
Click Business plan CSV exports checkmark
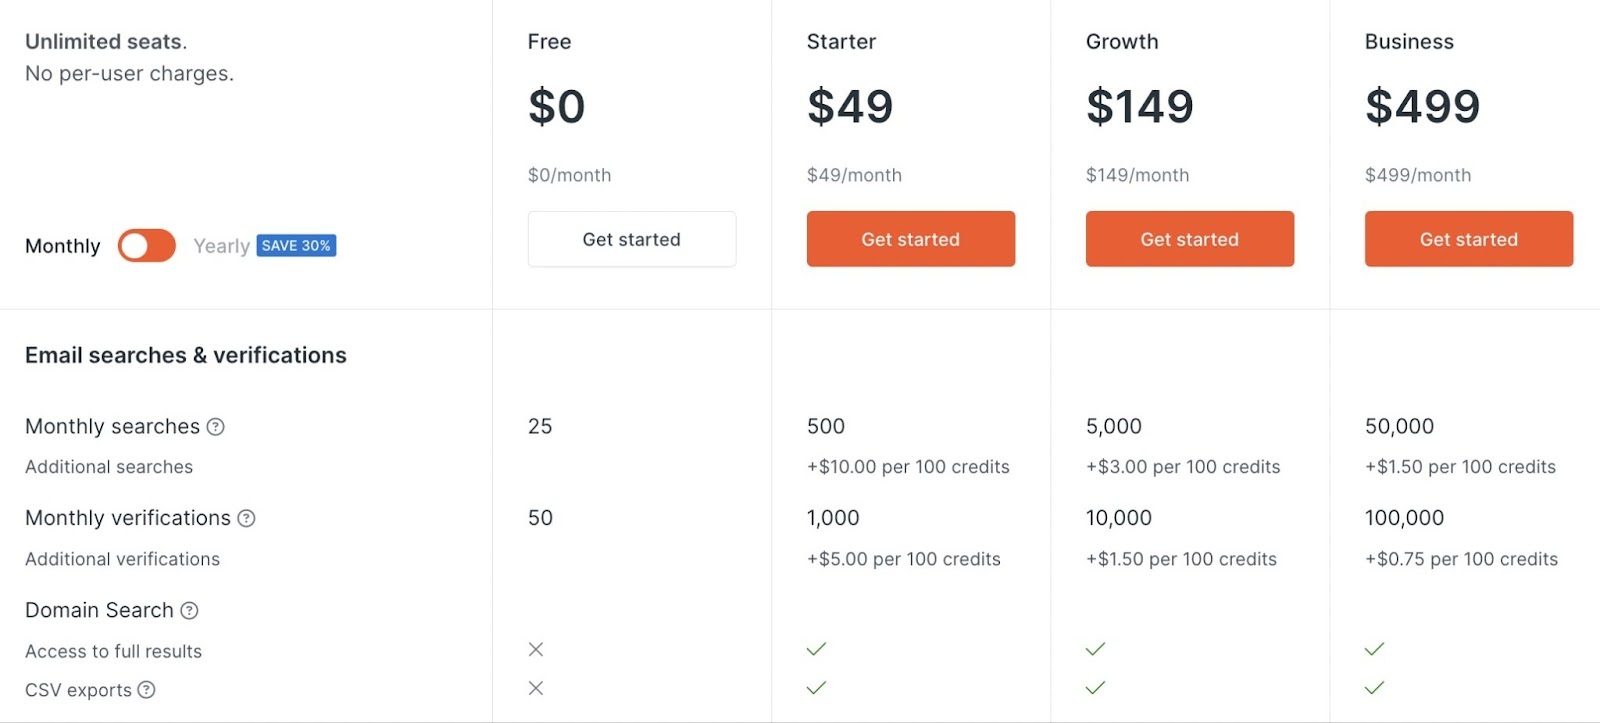1374,688
